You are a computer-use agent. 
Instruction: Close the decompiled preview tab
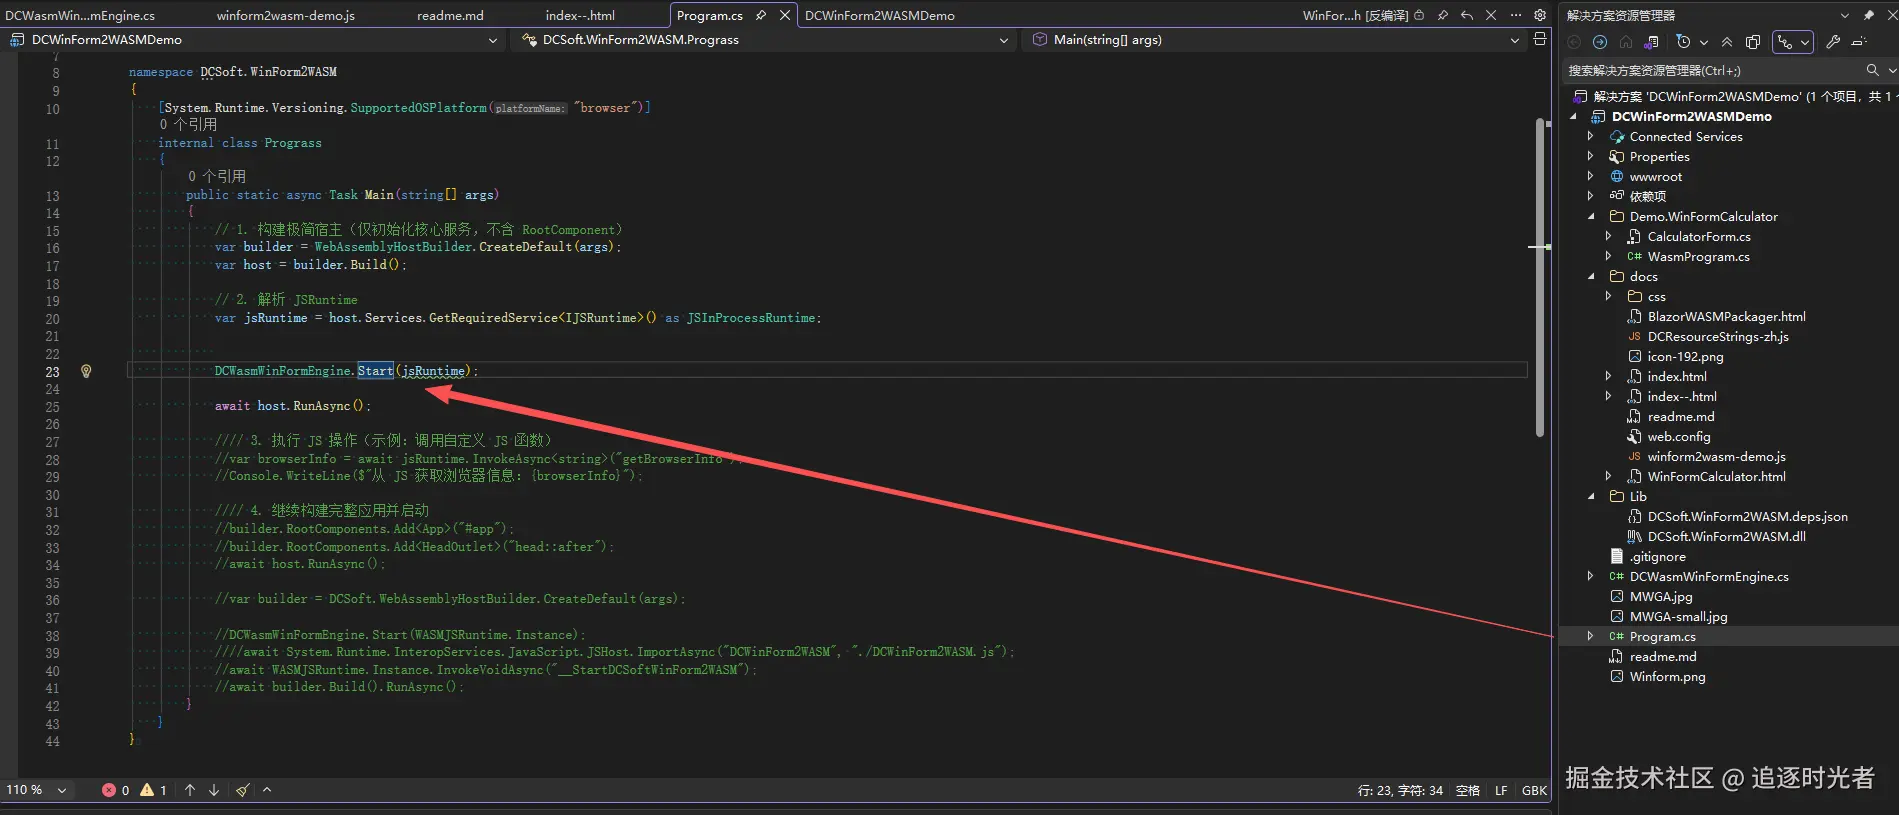coord(1491,15)
